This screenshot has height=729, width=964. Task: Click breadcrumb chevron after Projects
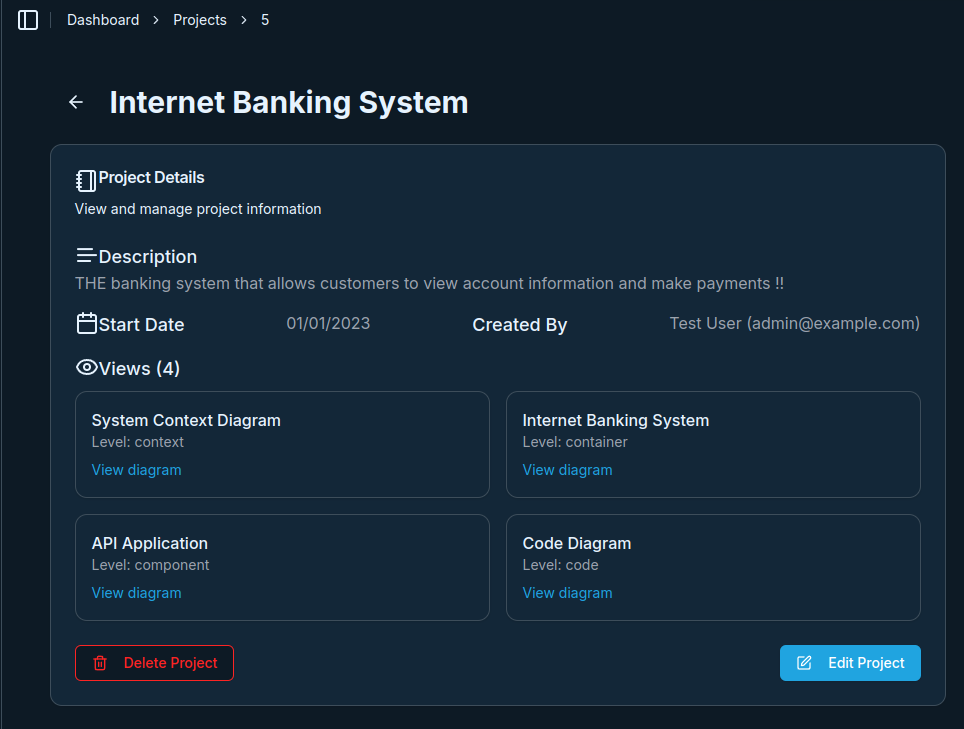click(x=243, y=20)
